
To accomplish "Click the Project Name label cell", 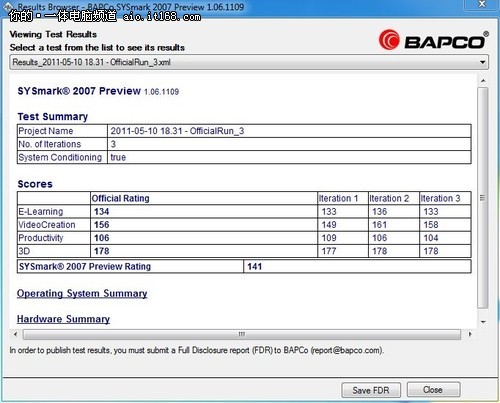I will pos(62,131).
